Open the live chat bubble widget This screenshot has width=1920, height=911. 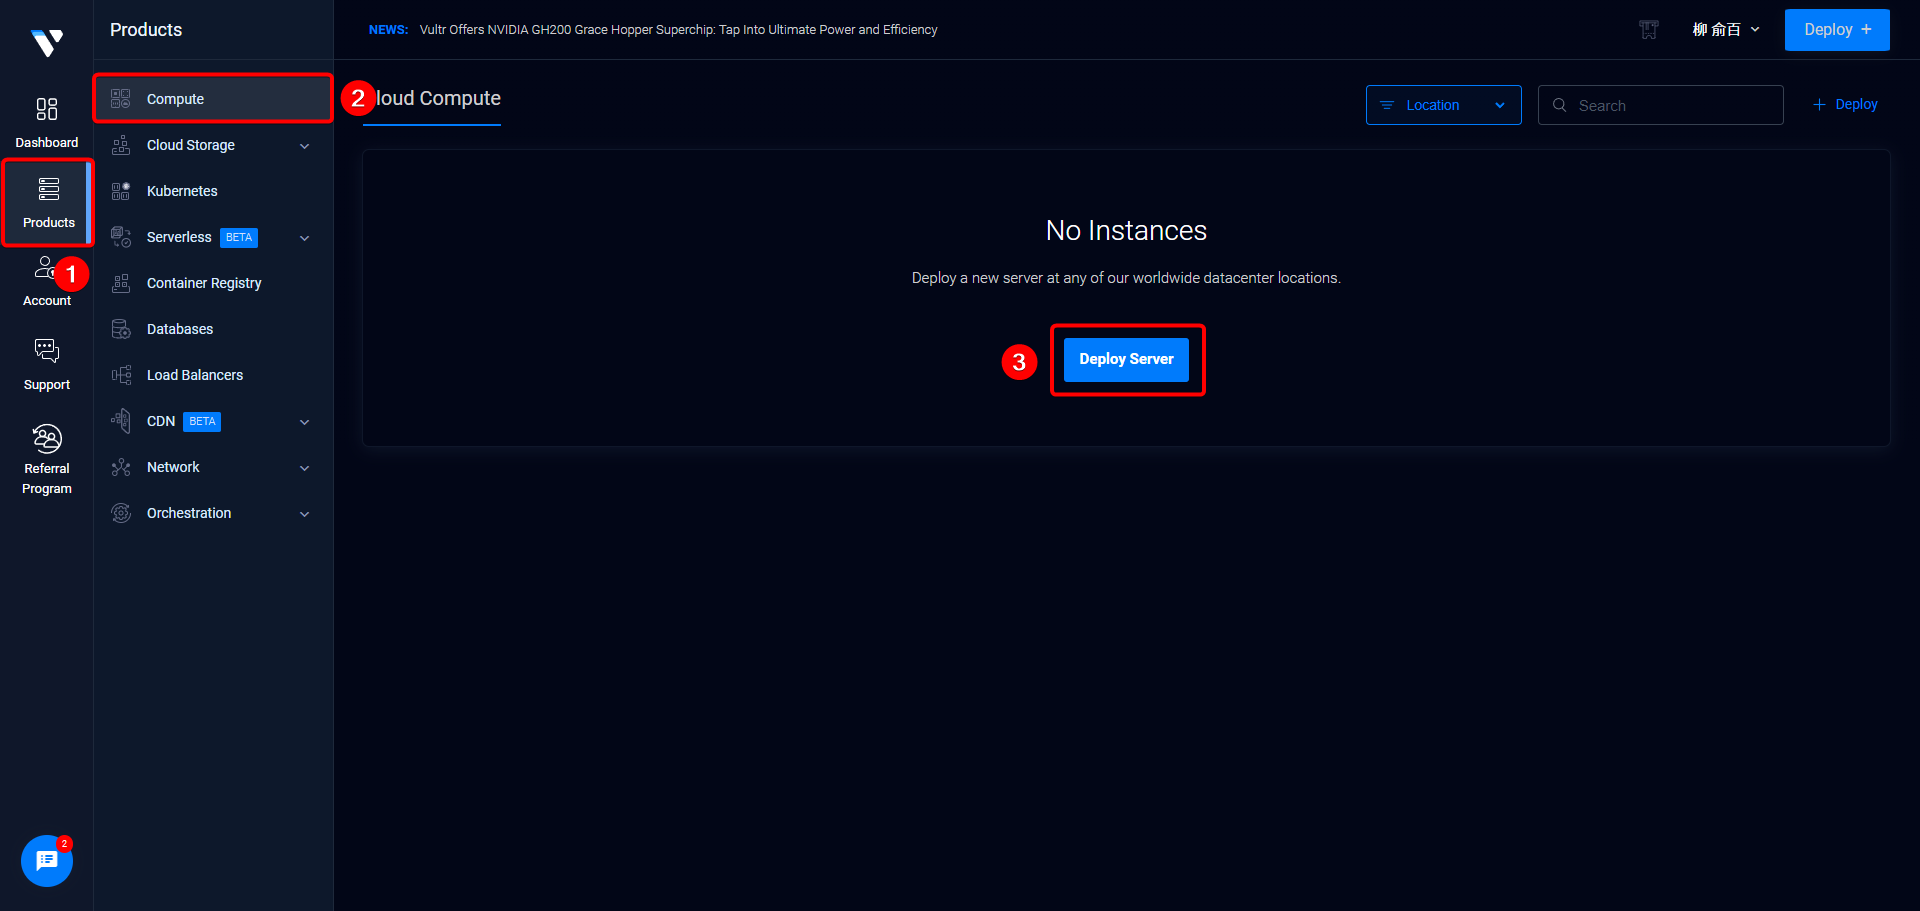coord(47,861)
